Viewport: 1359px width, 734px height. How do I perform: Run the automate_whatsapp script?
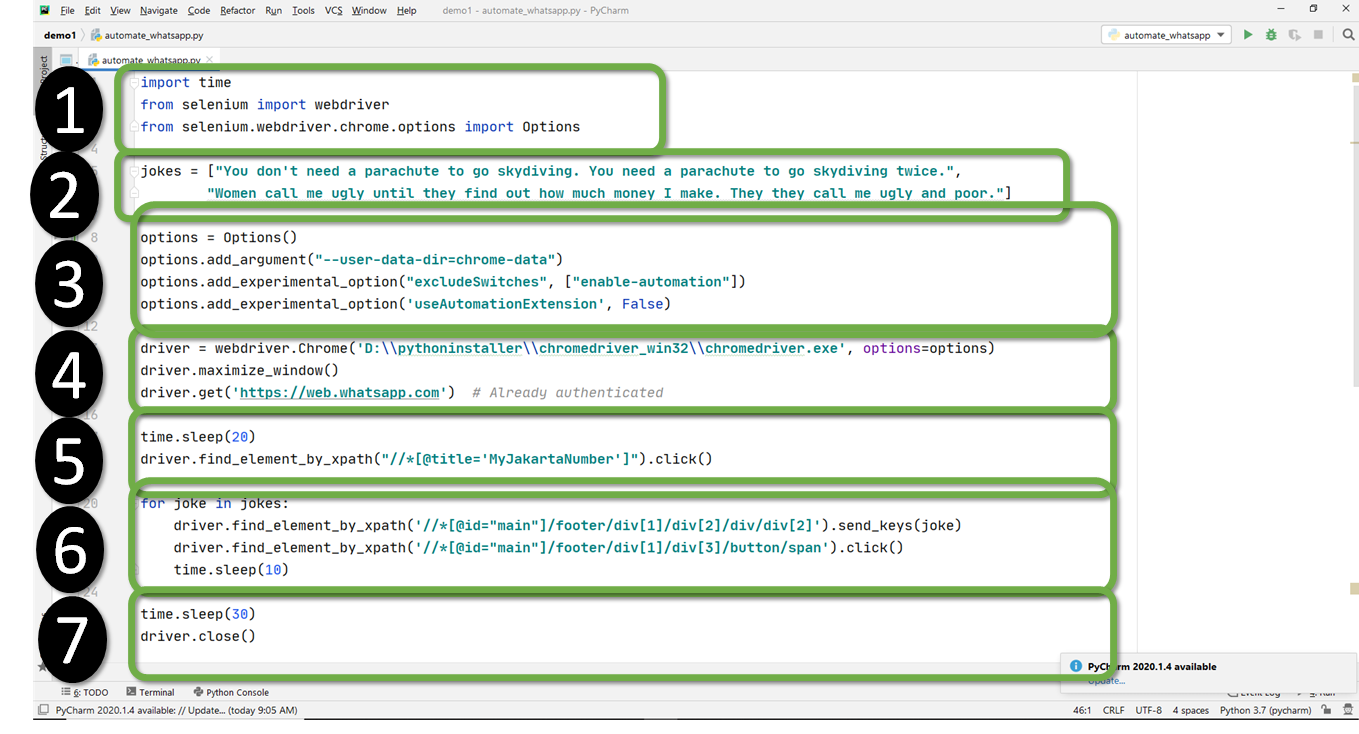click(1247, 34)
